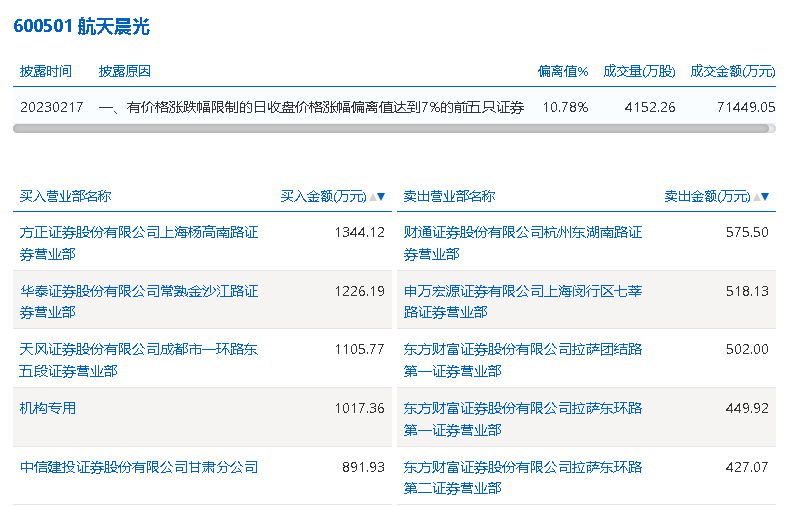The image size is (789, 506).
Task: Open 天风证券成都市一环路东五段营业部 link
Action: pyautogui.click(x=139, y=360)
